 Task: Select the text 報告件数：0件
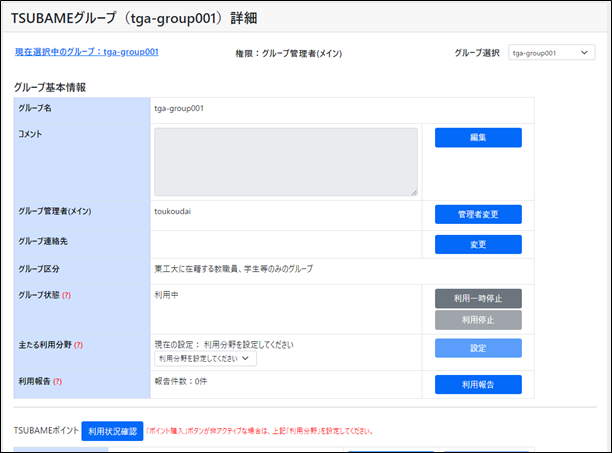[x=181, y=381]
